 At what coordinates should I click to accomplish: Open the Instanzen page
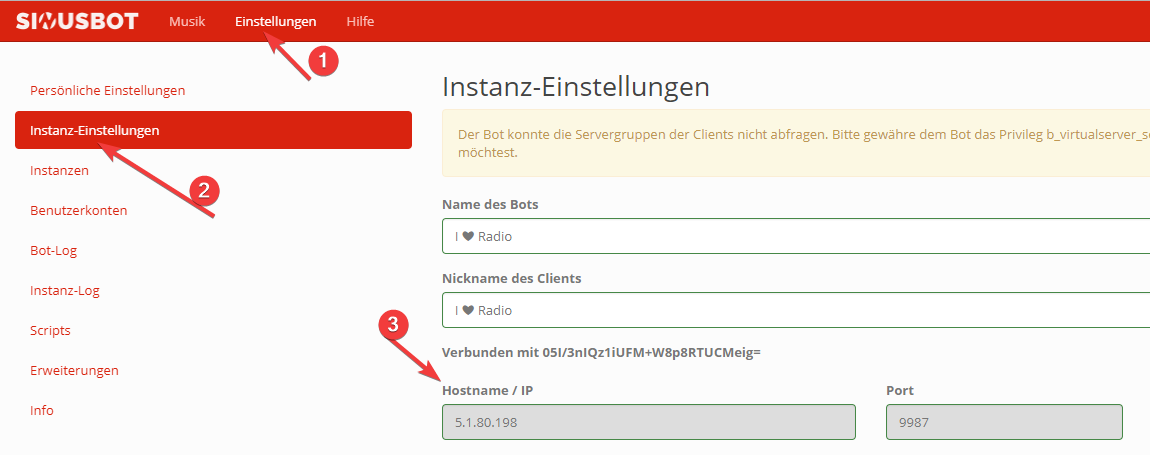coord(59,170)
